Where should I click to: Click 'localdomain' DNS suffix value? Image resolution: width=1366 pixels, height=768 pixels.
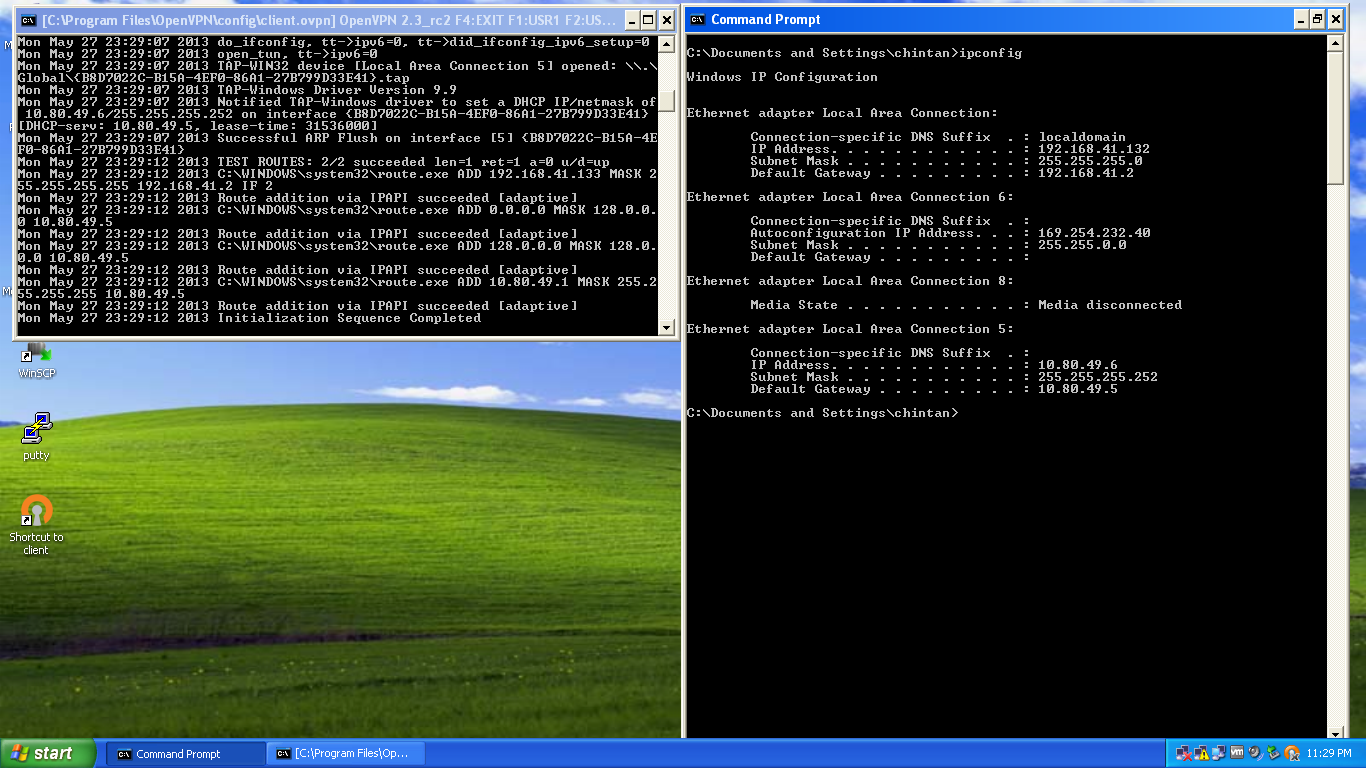(1082, 137)
